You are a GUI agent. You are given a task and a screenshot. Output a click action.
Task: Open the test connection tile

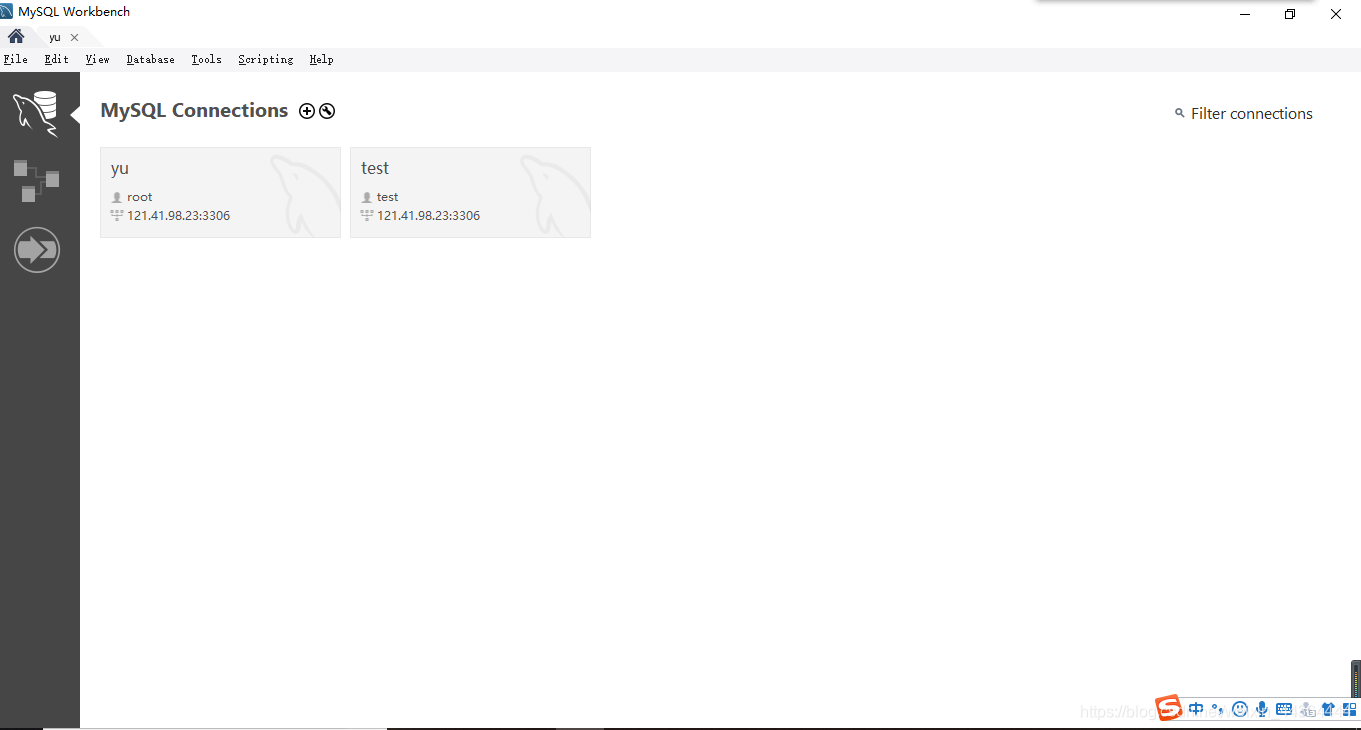coord(470,192)
